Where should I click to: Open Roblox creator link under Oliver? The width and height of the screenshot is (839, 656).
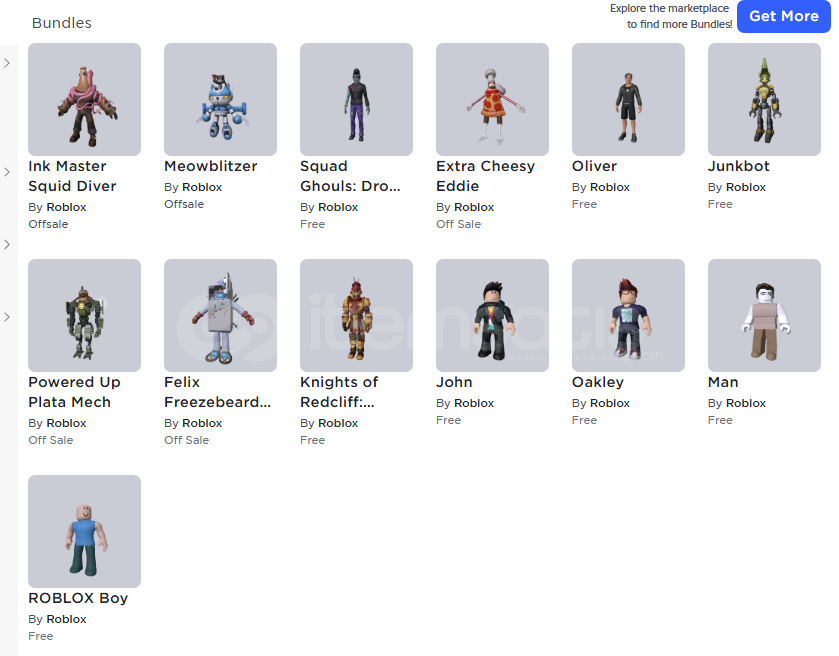pos(609,187)
